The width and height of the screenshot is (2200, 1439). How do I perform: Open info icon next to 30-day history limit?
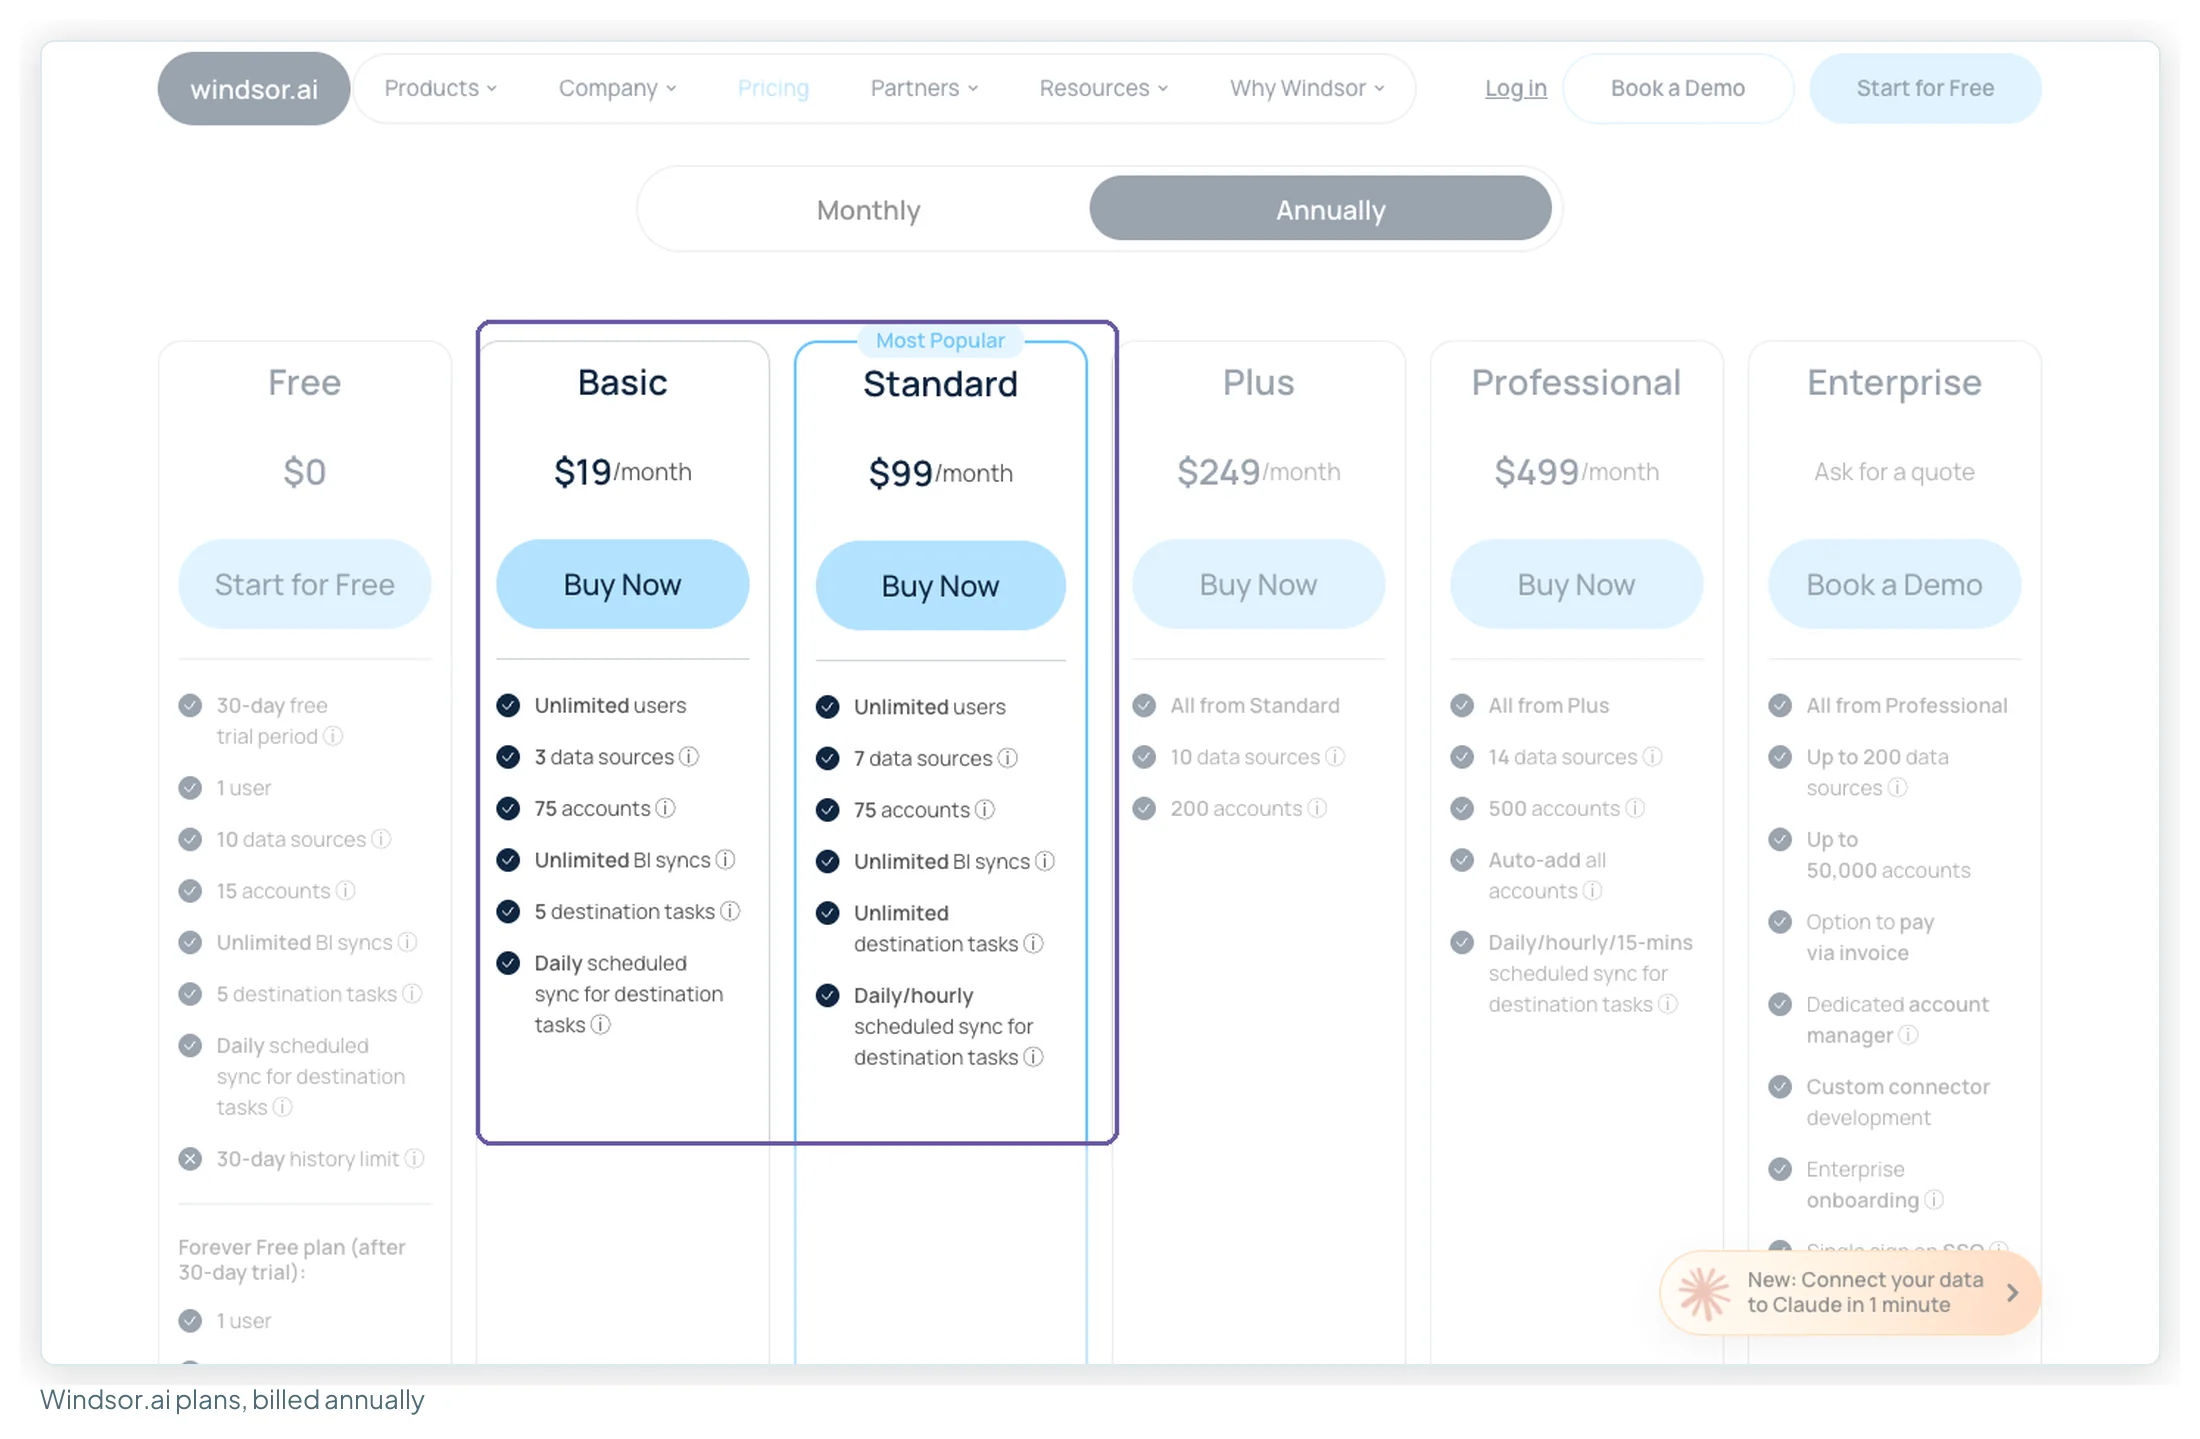(415, 1158)
